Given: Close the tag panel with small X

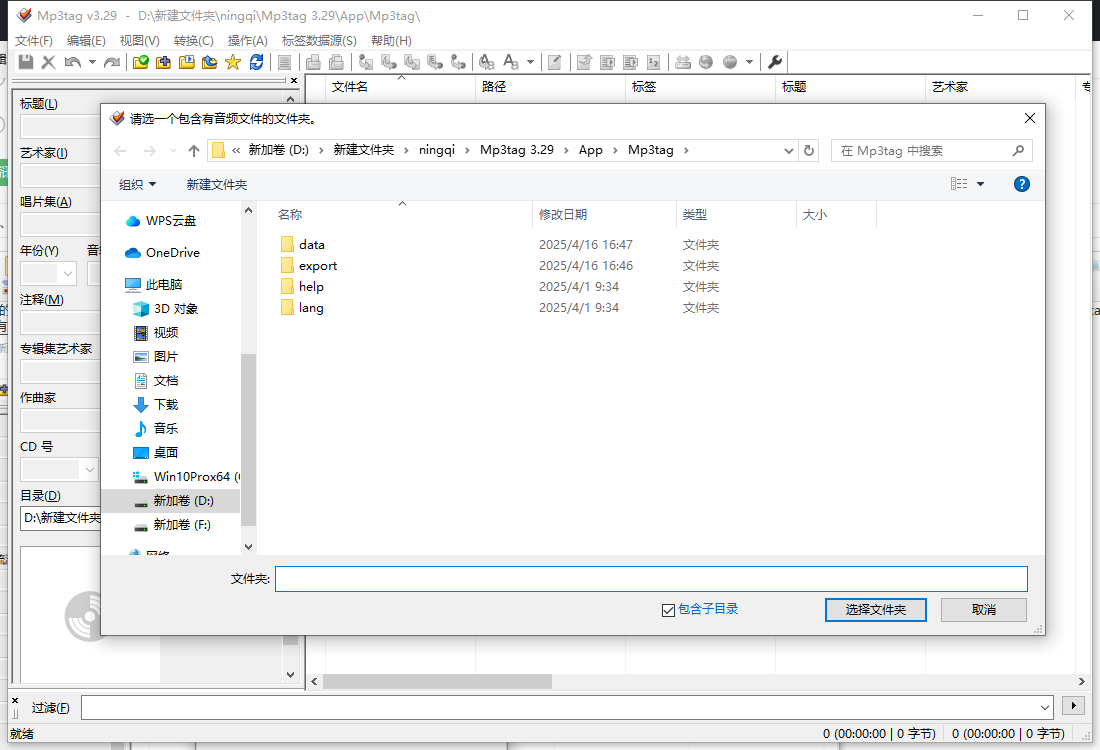Looking at the screenshot, I should click(x=294, y=81).
